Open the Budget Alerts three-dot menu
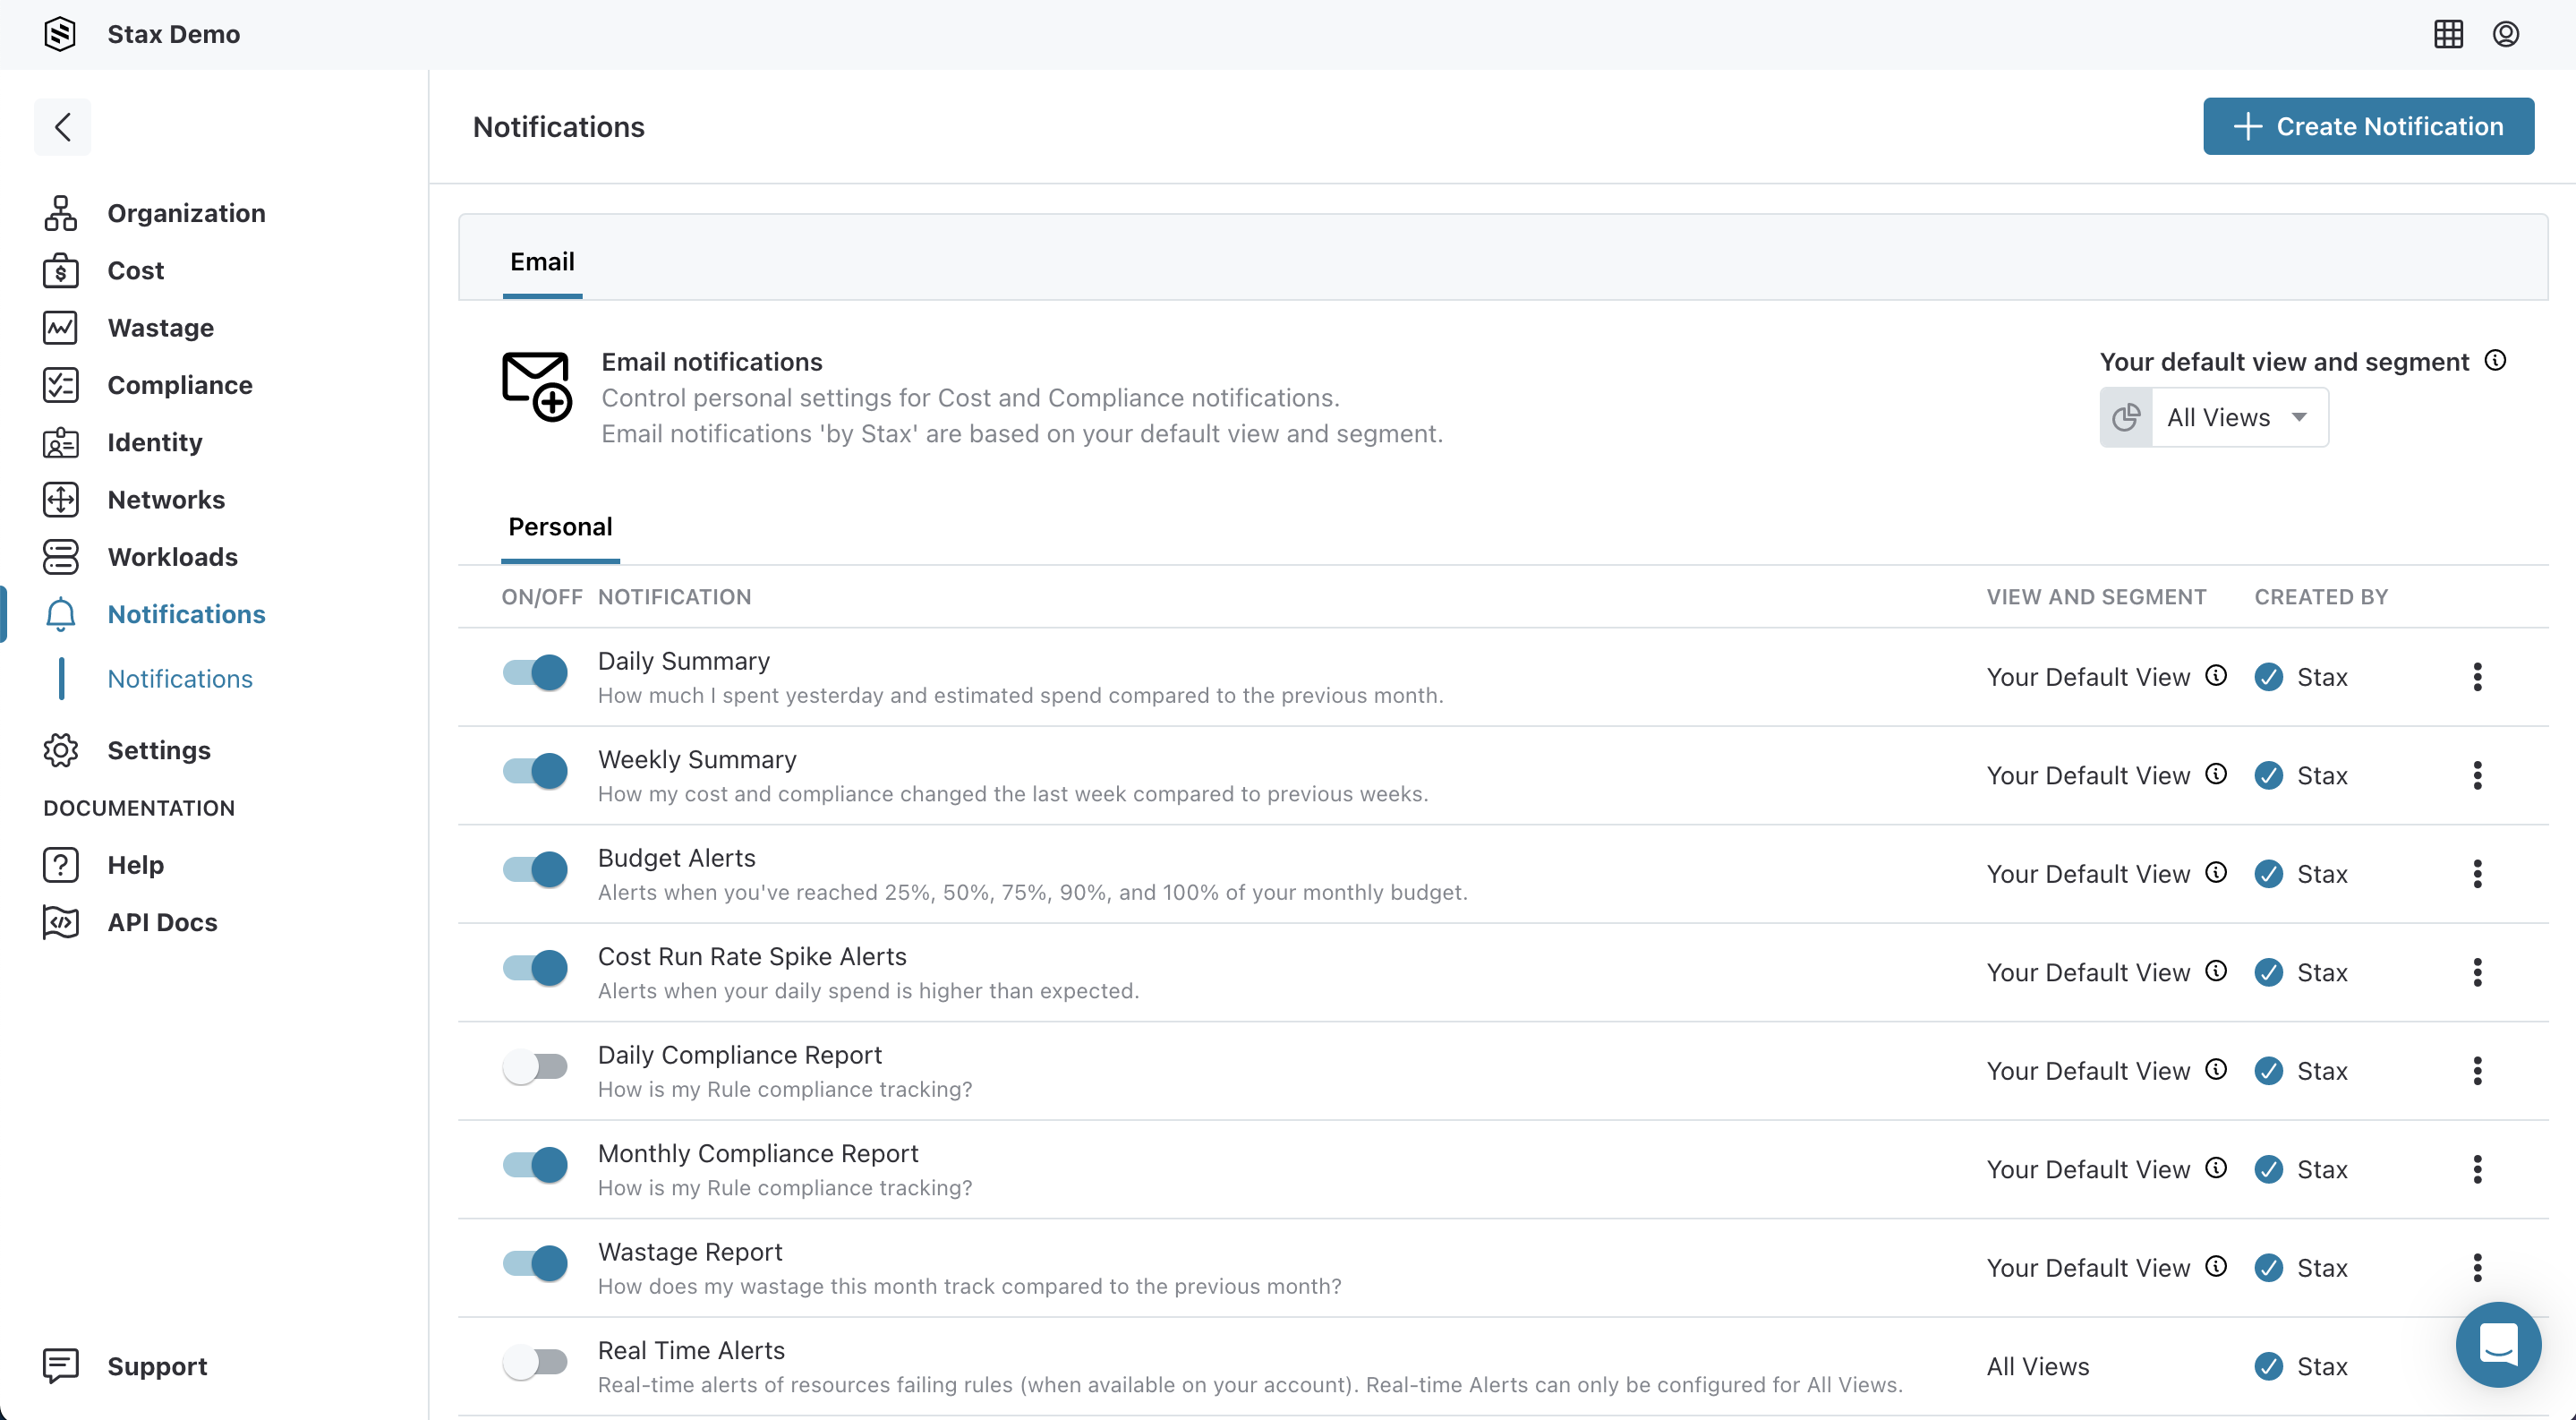Viewport: 2576px width, 1420px height. [x=2478, y=875]
